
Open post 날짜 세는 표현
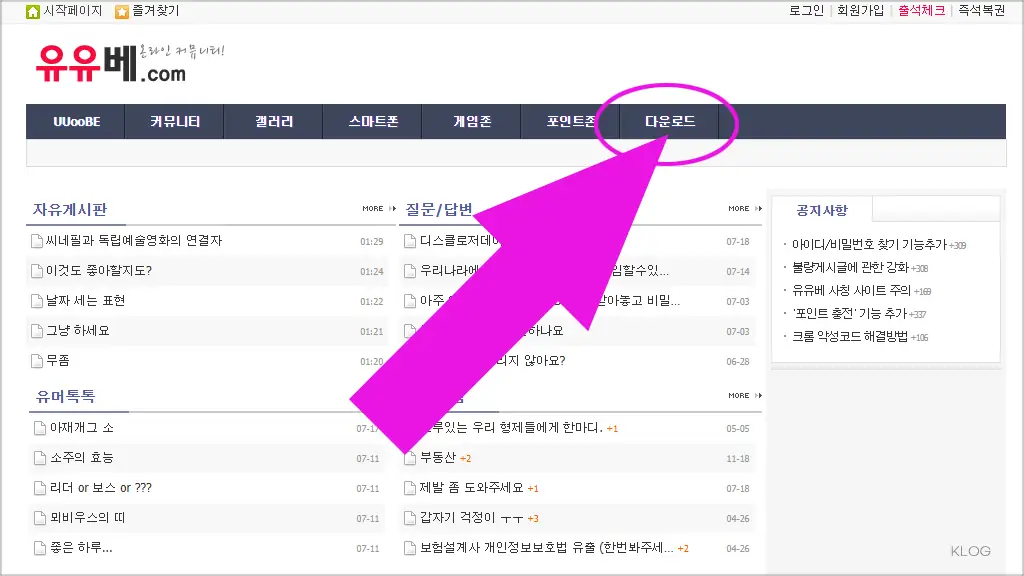pyautogui.click(x=86, y=300)
